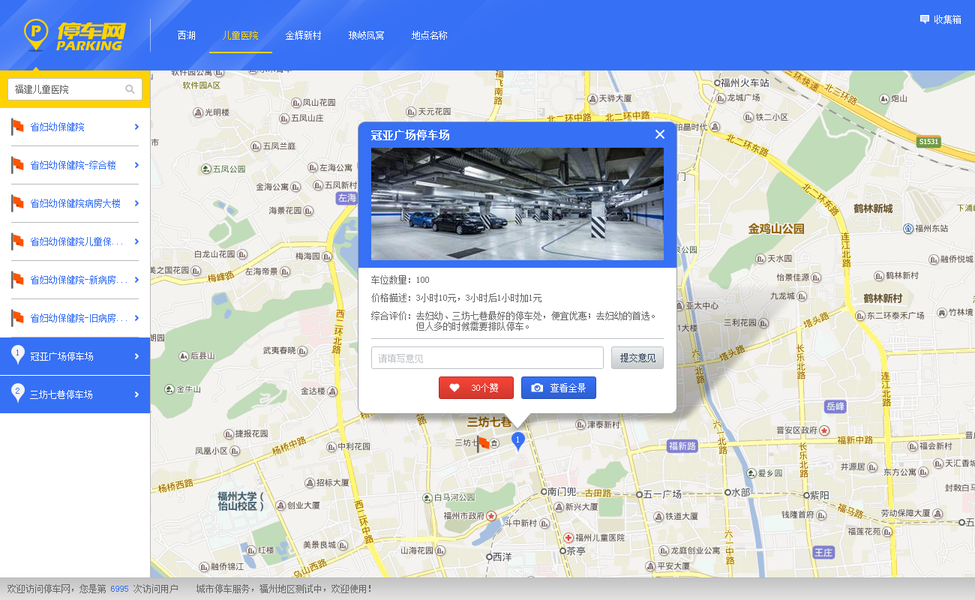Click the camera icon on 查看全景 button
975x600 pixels.
tap(537, 388)
